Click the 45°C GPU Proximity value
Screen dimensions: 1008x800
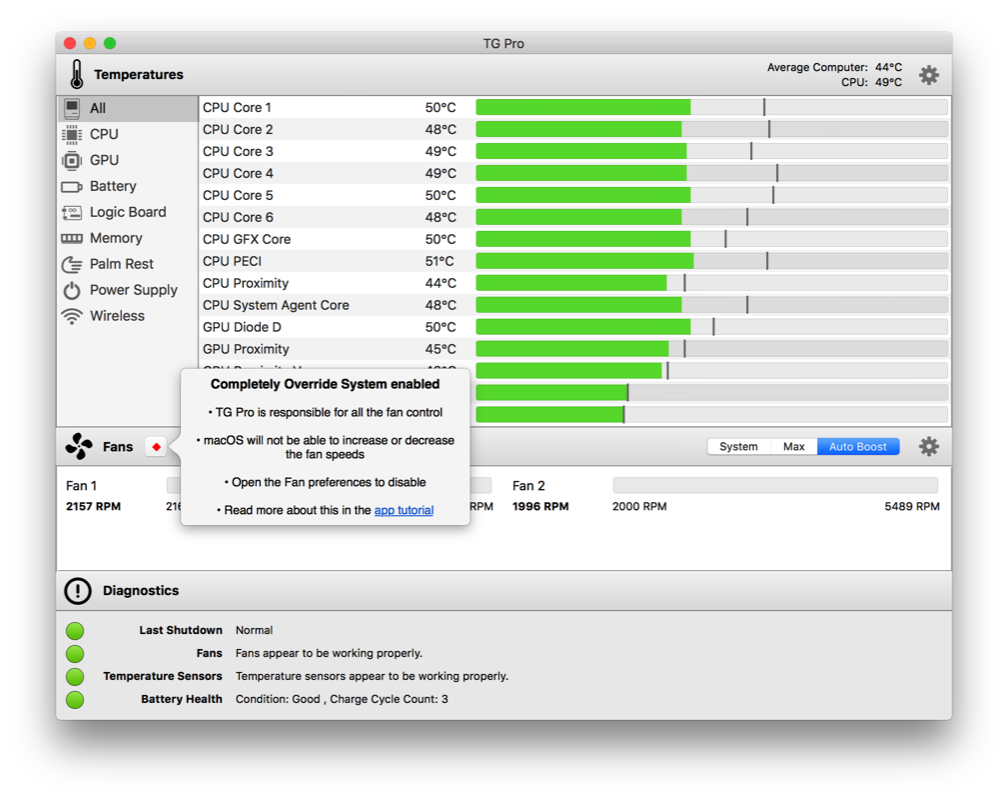pos(440,349)
